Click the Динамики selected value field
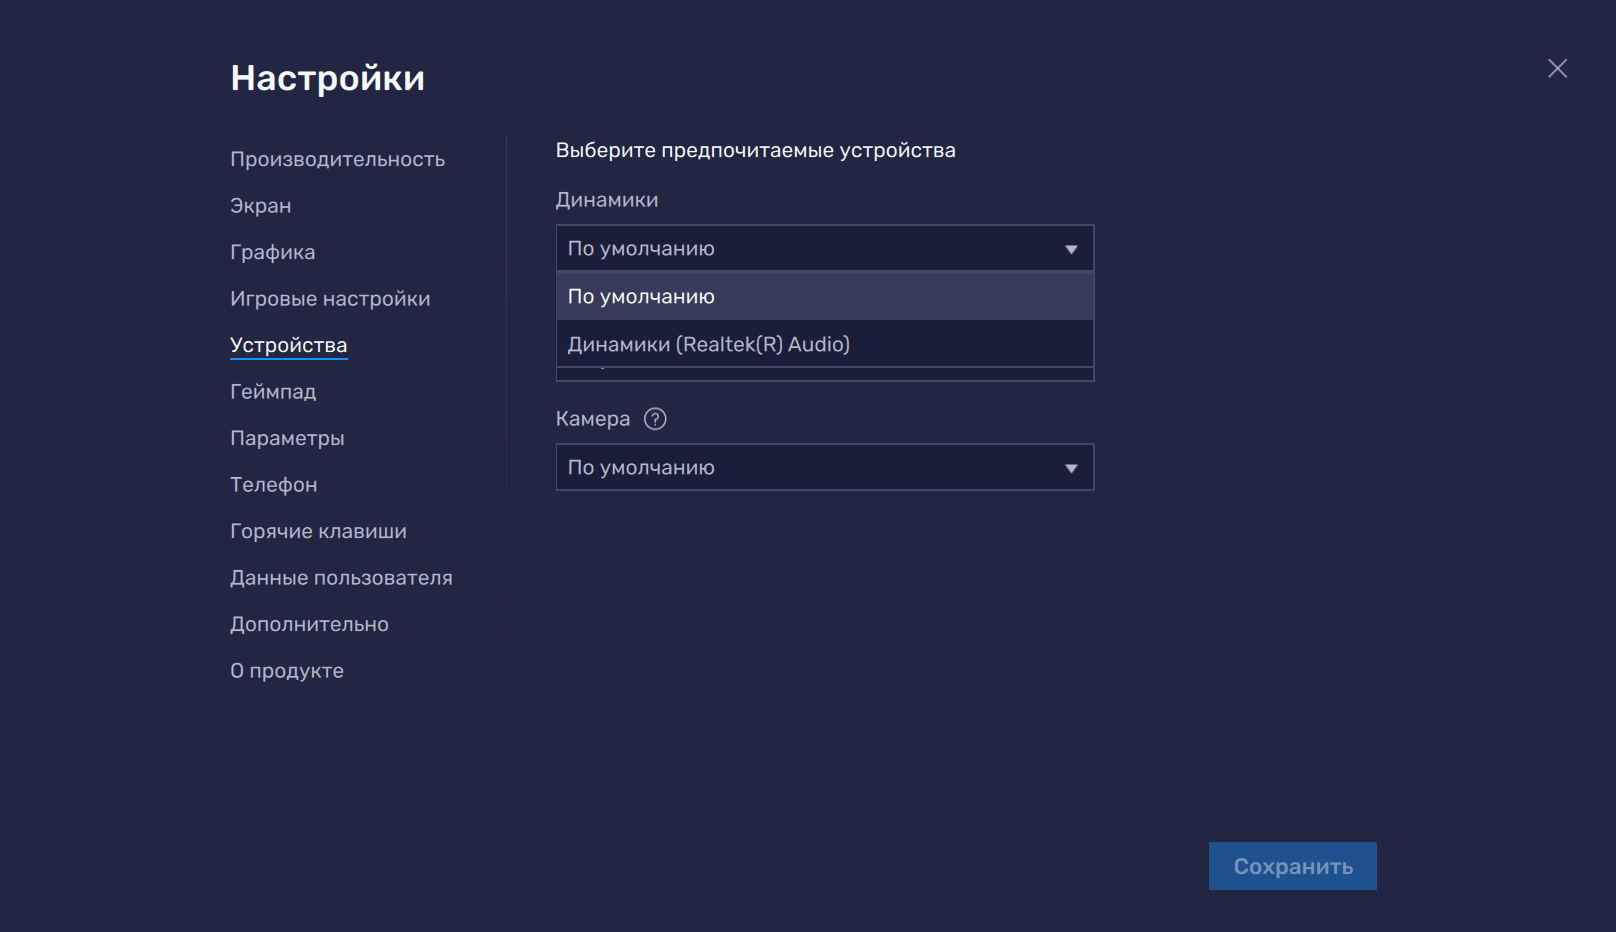The height and width of the screenshot is (932, 1616). 825,248
